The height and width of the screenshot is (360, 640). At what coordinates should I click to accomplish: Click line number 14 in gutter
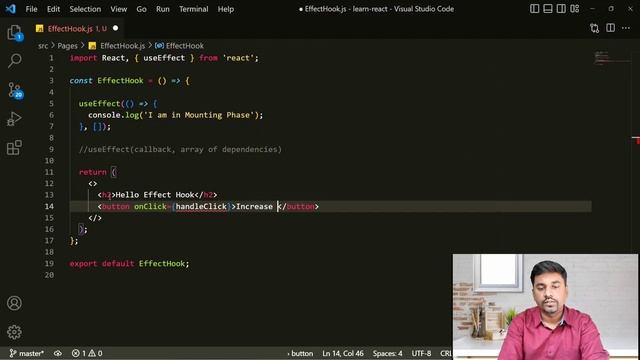click(x=49, y=206)
